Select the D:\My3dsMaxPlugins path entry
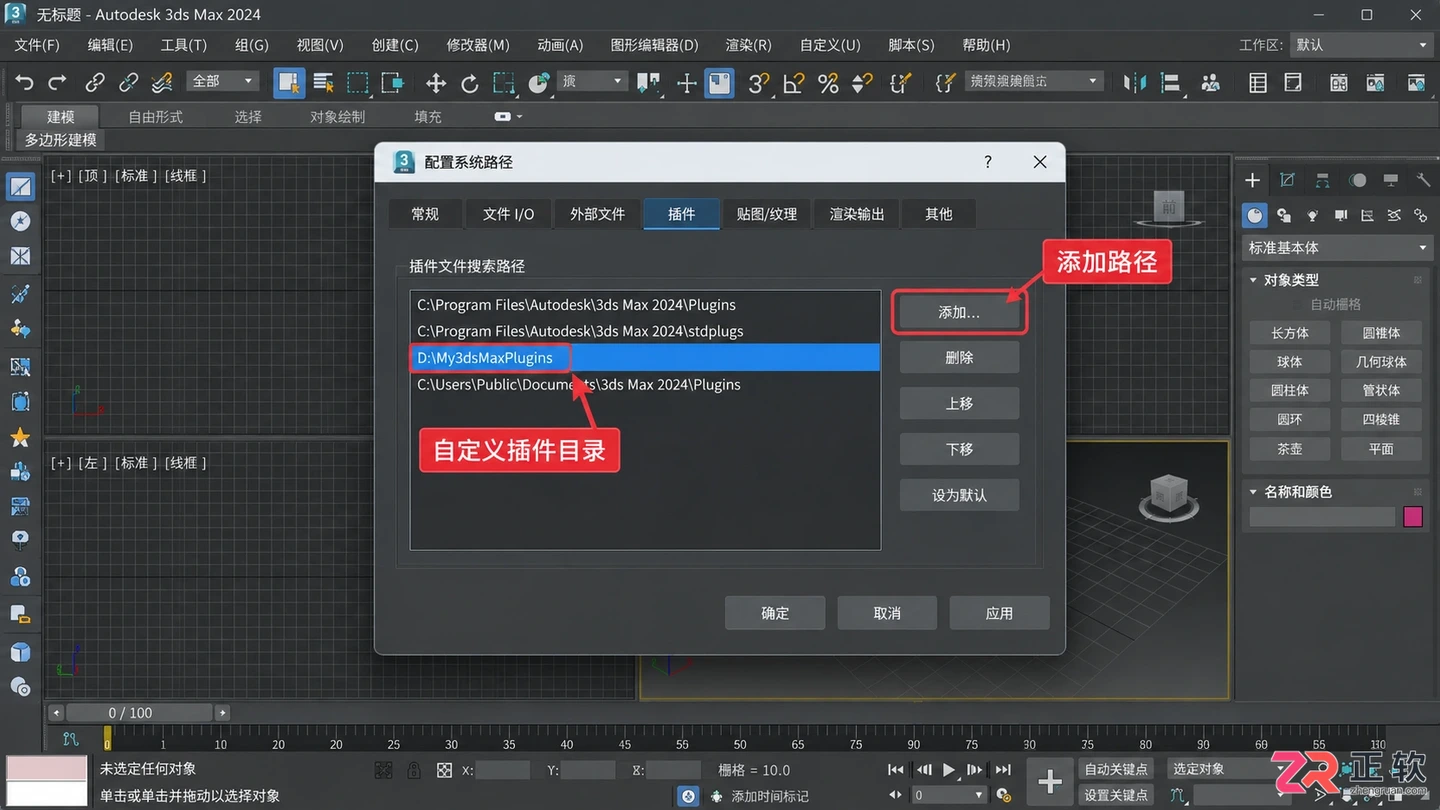1440x810 pixels. coord(645,358)
